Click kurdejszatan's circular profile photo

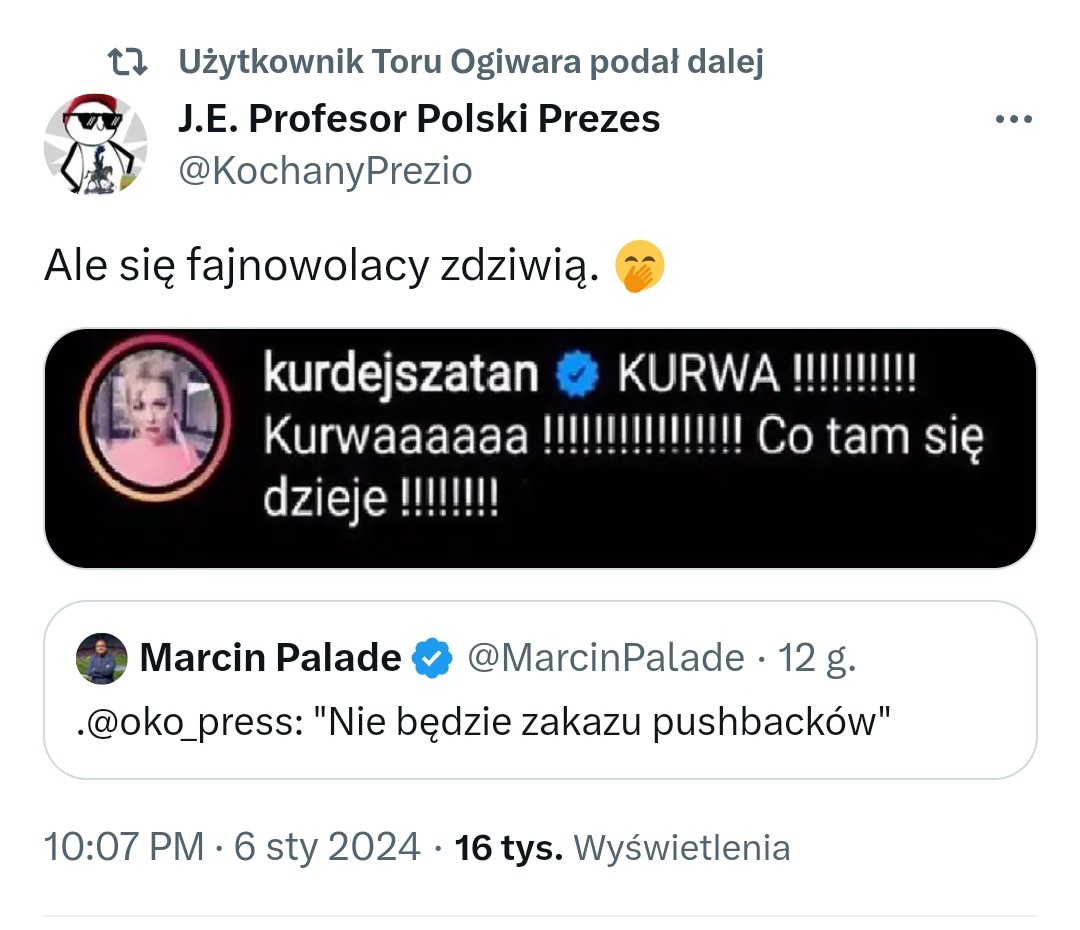pyautogui.click(x=155, y=418)
